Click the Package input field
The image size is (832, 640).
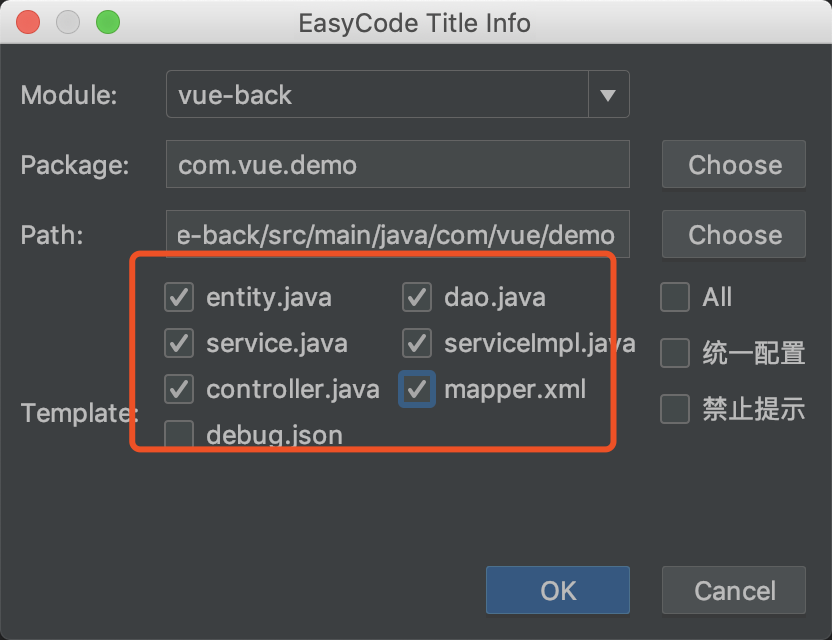click(398, 165)
